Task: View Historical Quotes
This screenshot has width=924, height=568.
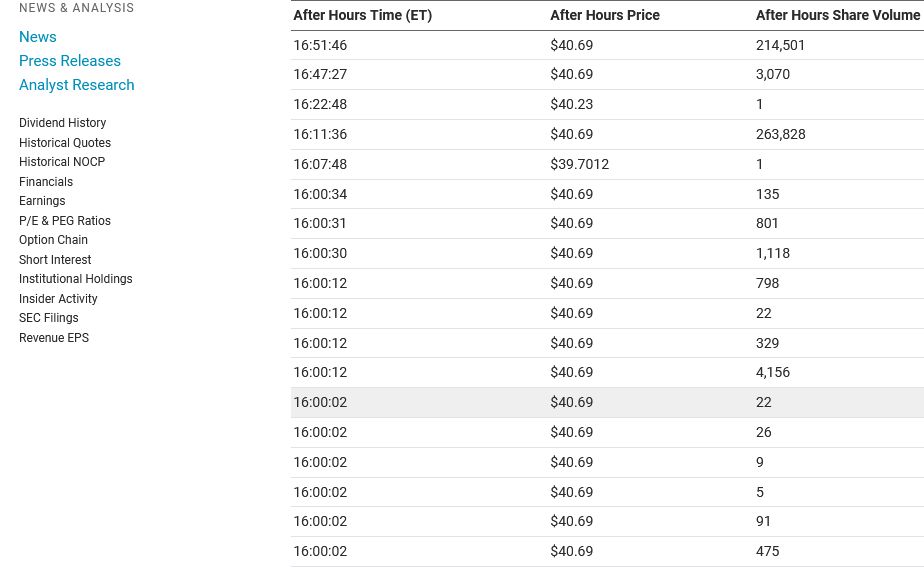Action: (x=65, y=143)
